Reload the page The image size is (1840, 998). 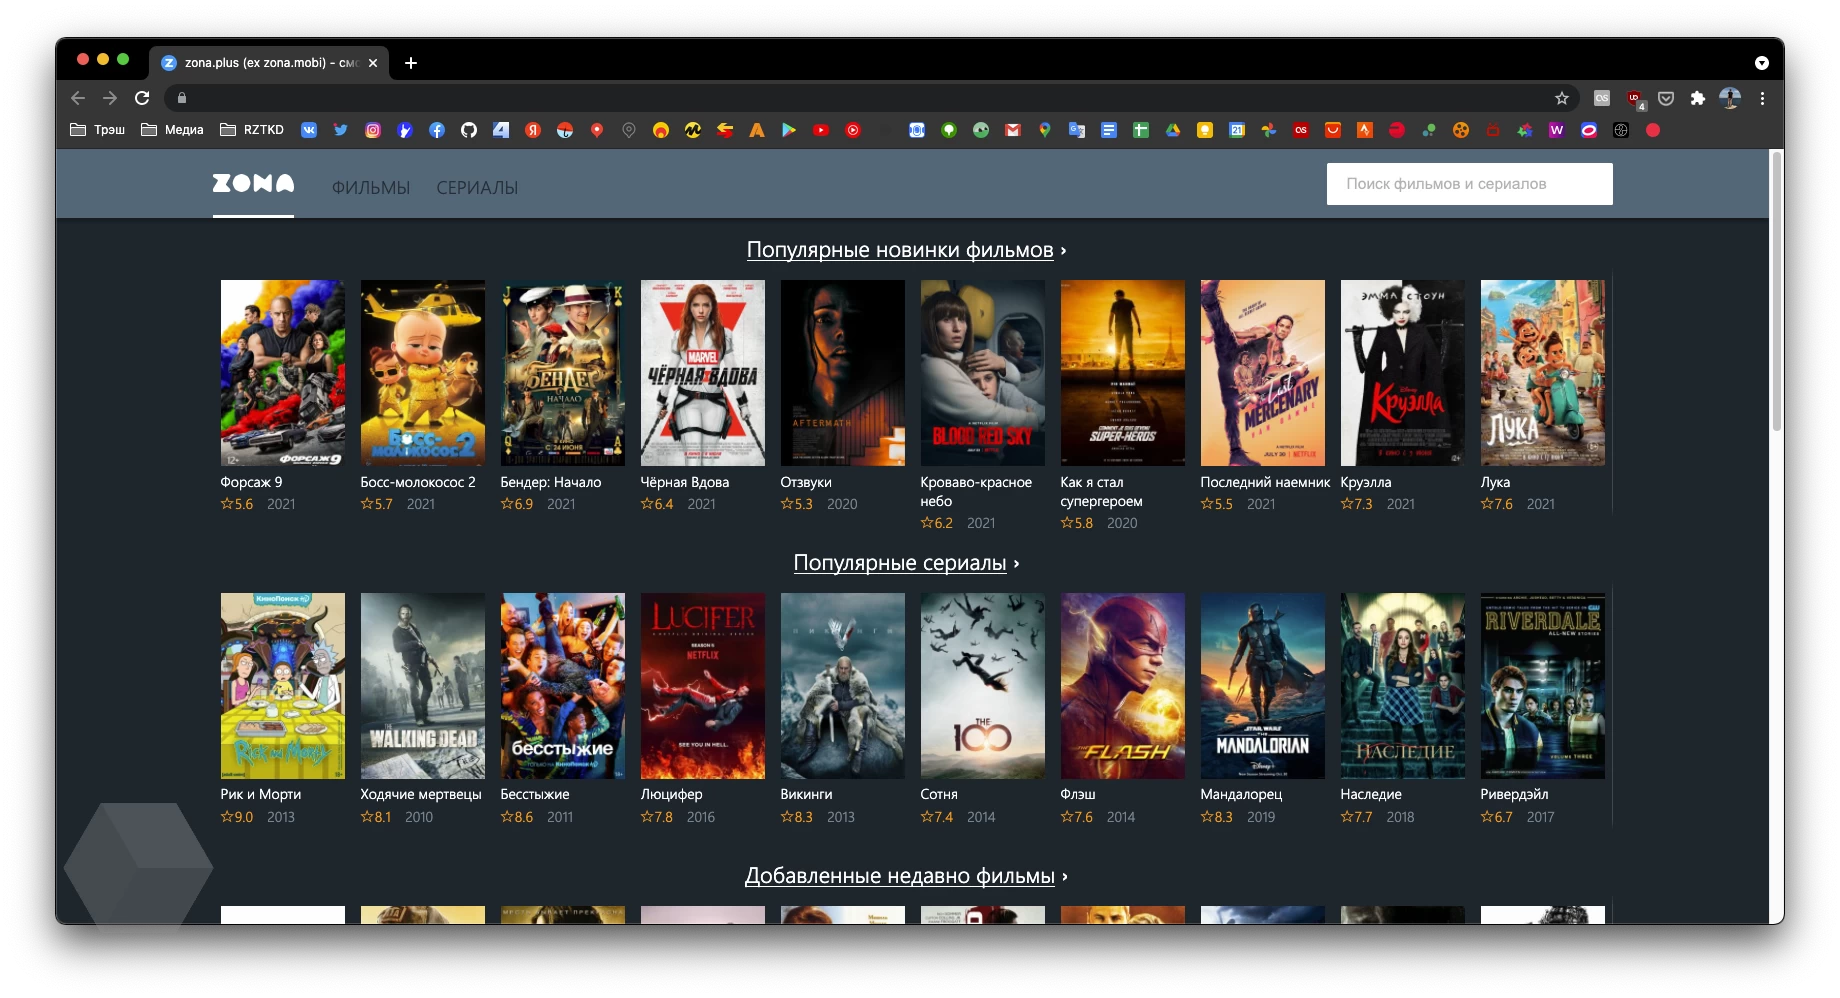(142, 98)
